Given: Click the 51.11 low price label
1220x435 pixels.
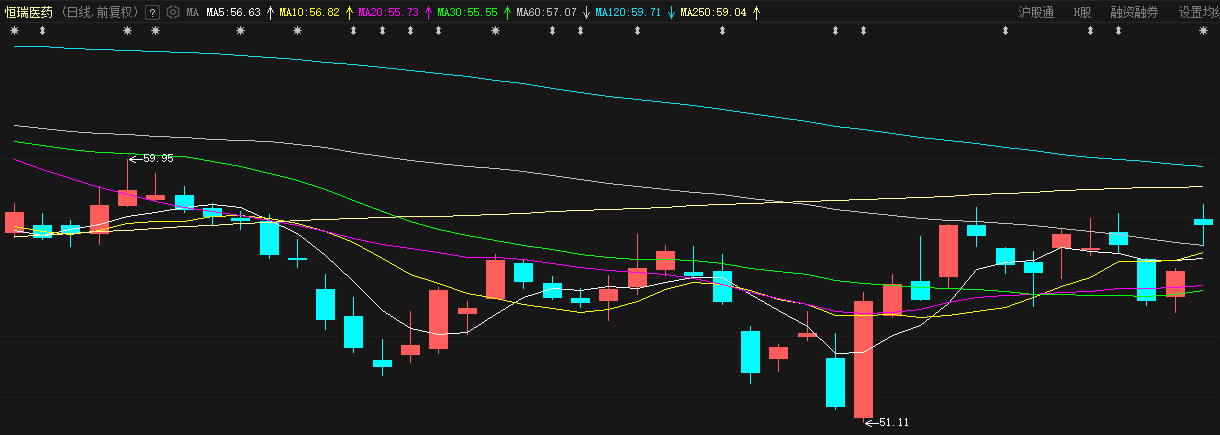Looking at the screenshot, I should coord(893,423).
